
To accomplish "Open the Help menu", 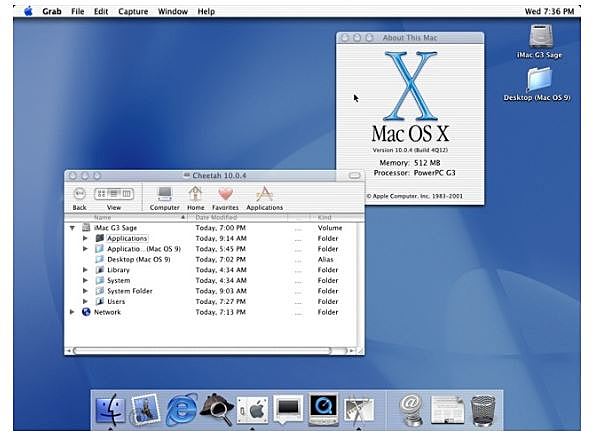I will click(x=206, y=11).
